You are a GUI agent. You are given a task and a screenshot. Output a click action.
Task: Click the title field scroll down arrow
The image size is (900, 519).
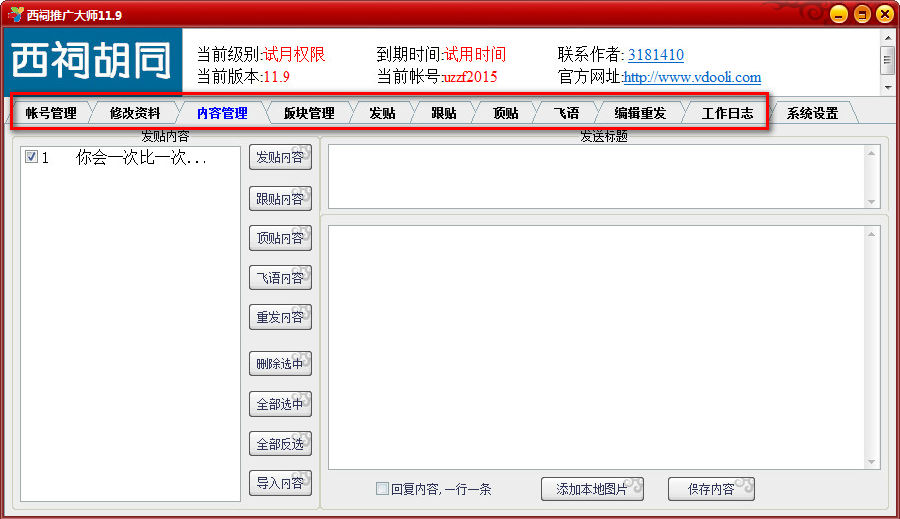point(871,202)
